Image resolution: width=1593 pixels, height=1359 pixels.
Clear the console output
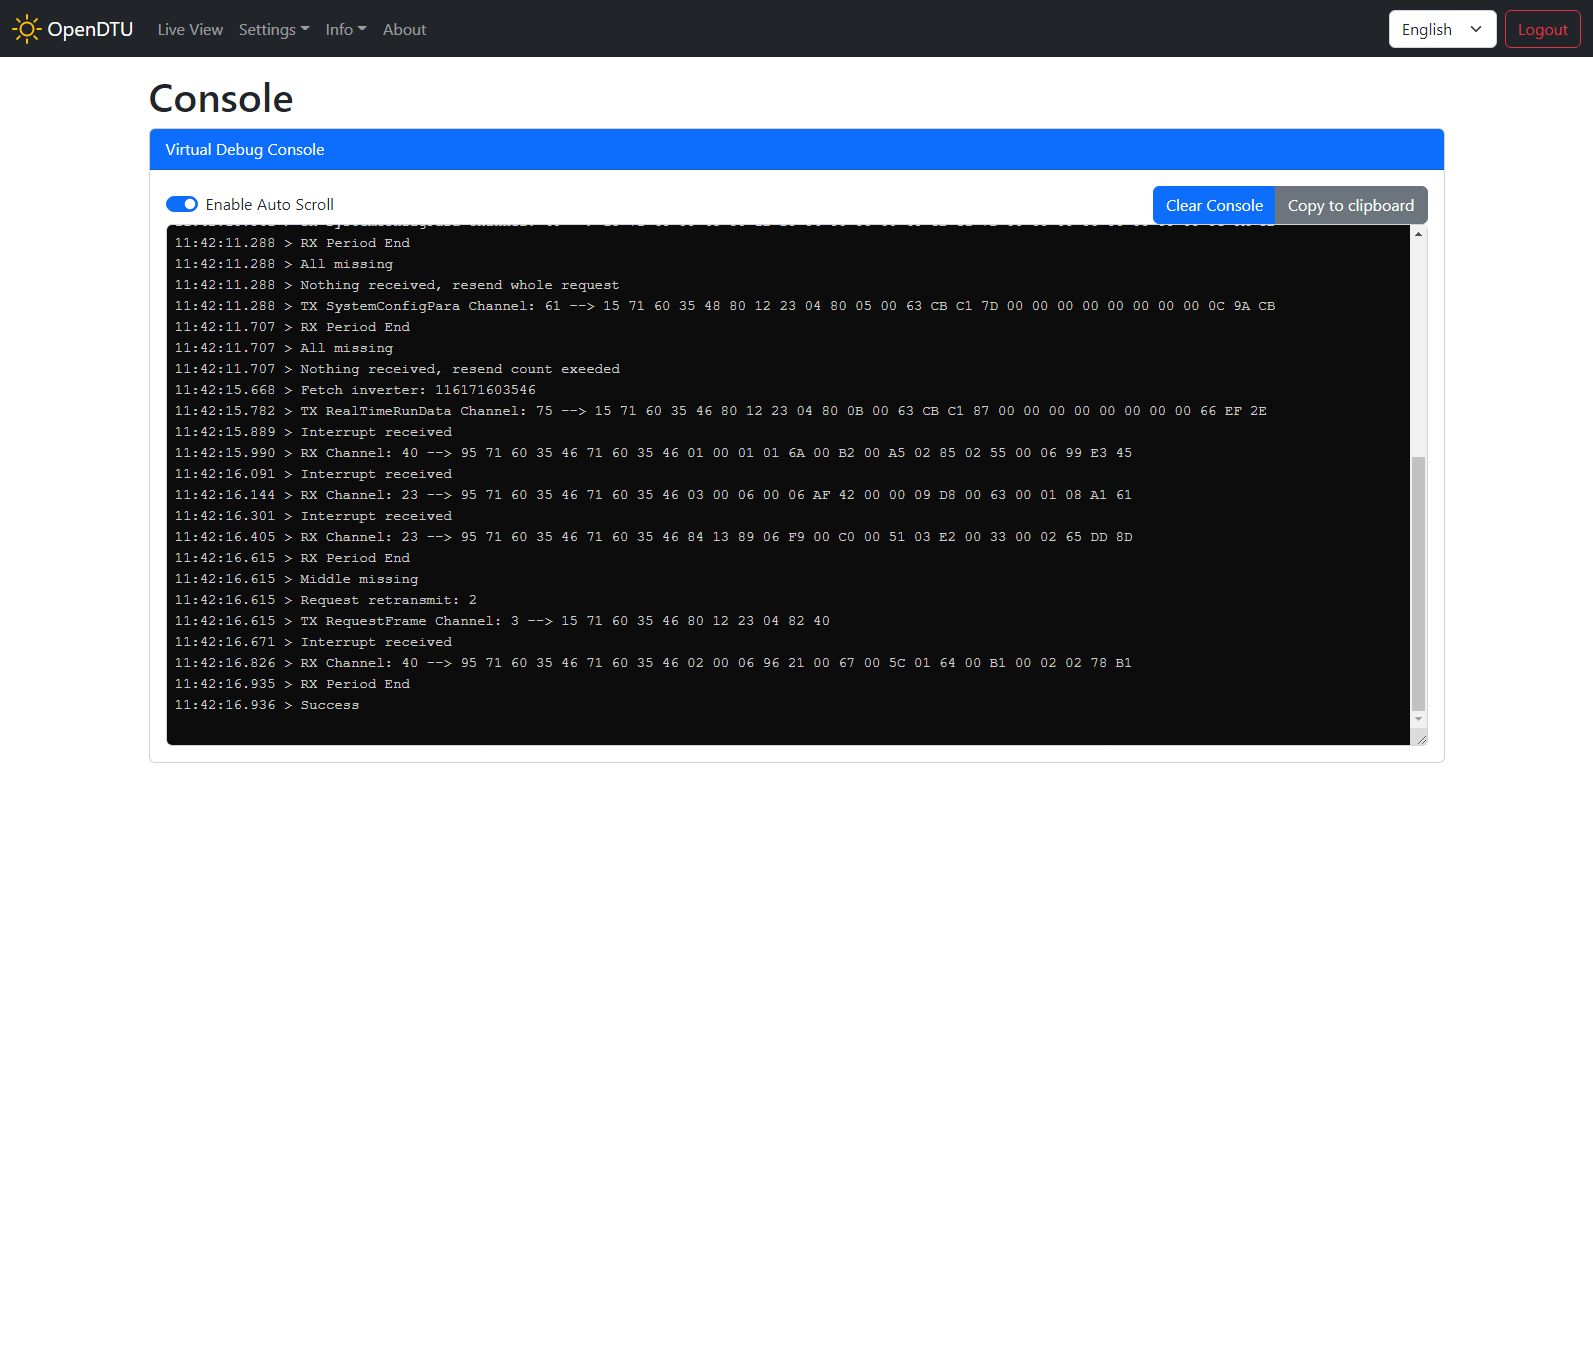(x=1213, y=205)
